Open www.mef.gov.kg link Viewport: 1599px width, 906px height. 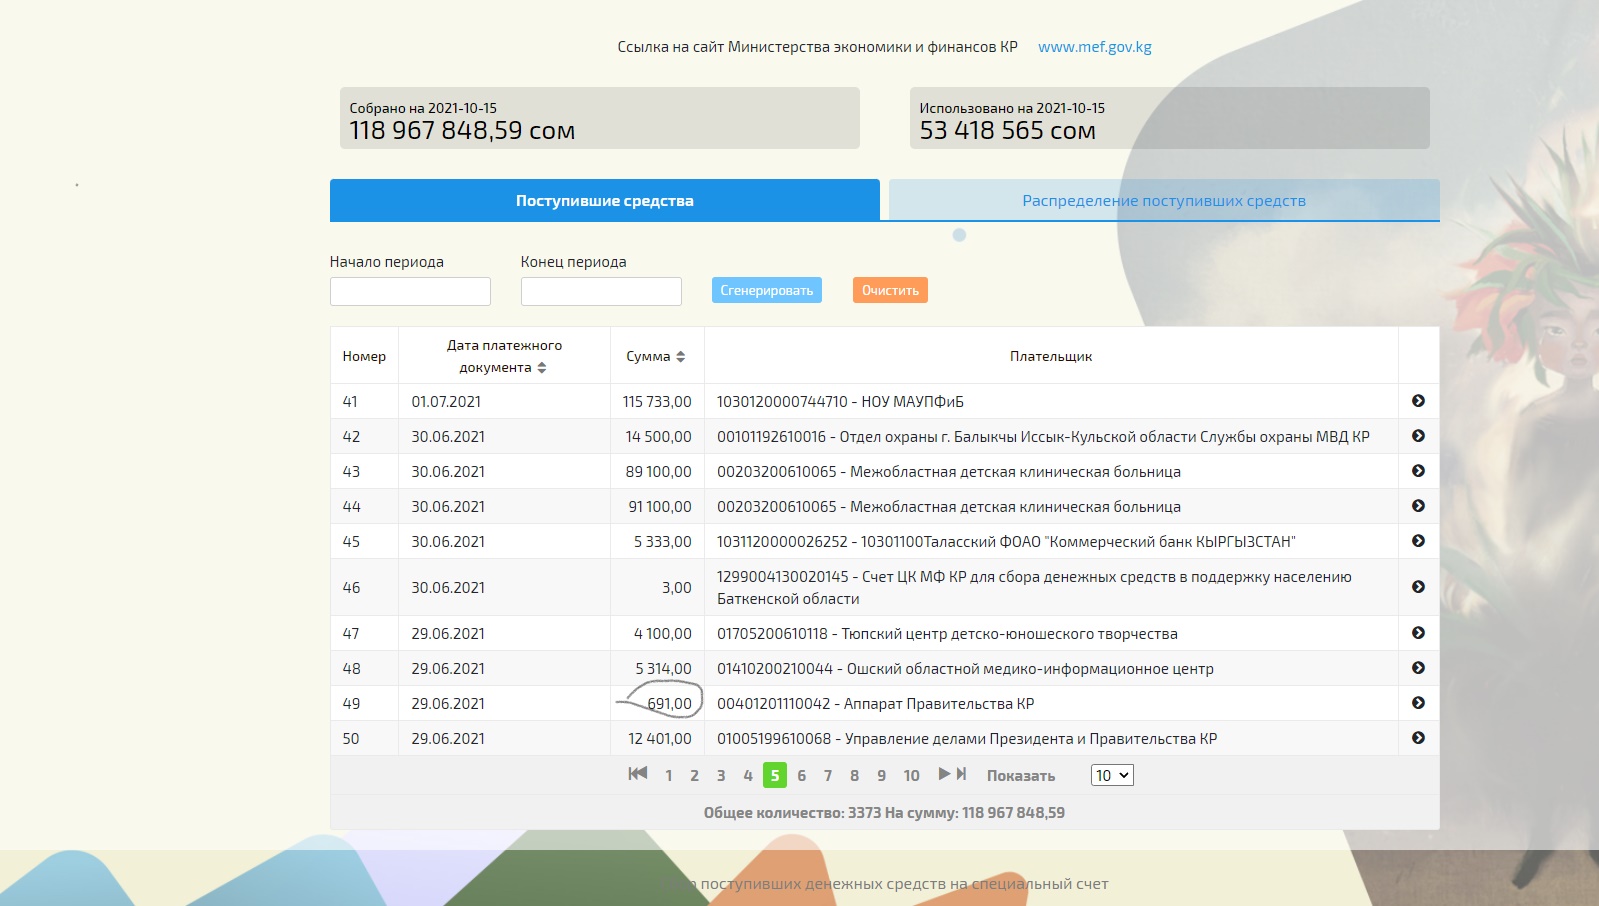(1094, 47)
